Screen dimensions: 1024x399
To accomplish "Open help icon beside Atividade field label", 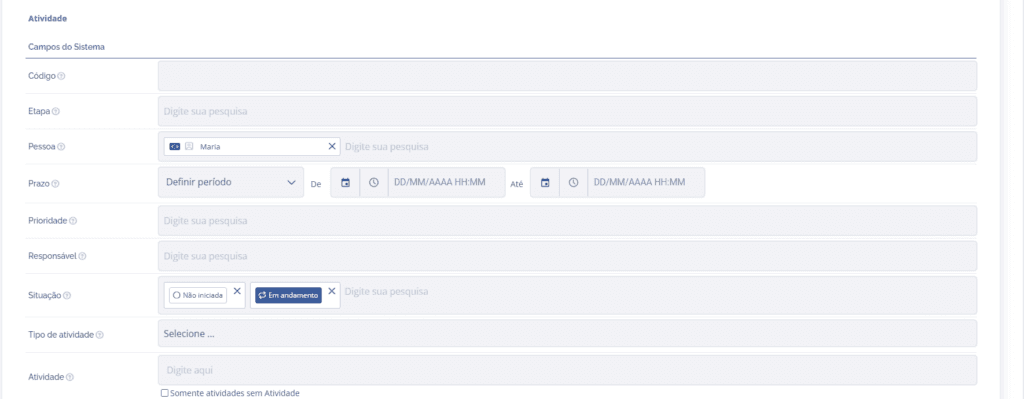I will [x=70, y=377].
